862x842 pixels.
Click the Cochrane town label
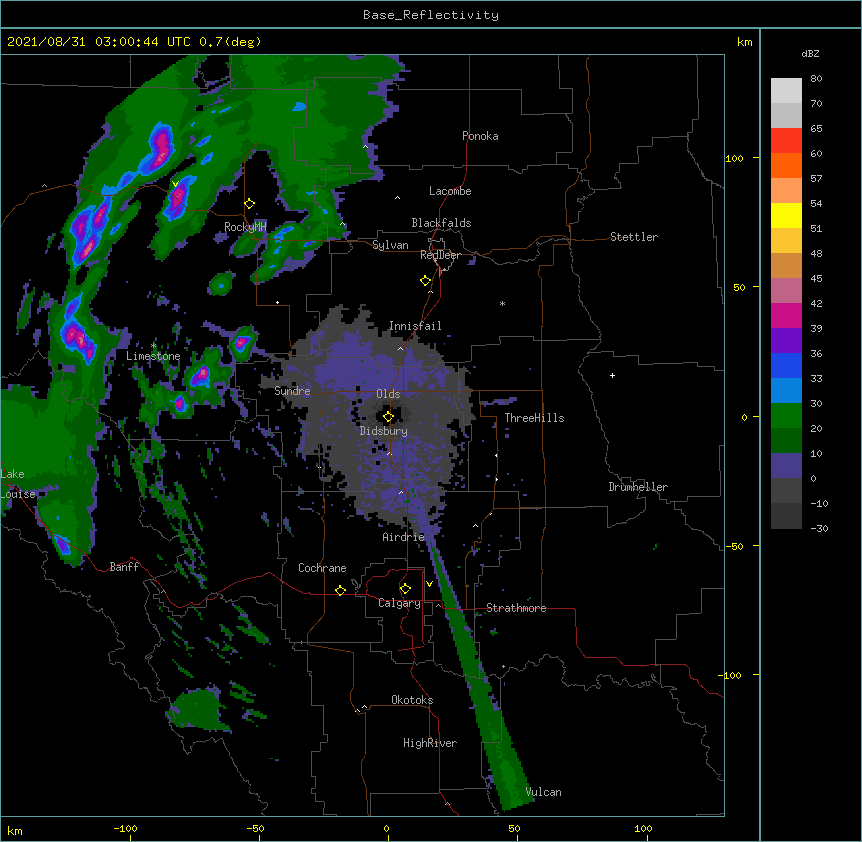pyautogui.click(x=322, y=568)
